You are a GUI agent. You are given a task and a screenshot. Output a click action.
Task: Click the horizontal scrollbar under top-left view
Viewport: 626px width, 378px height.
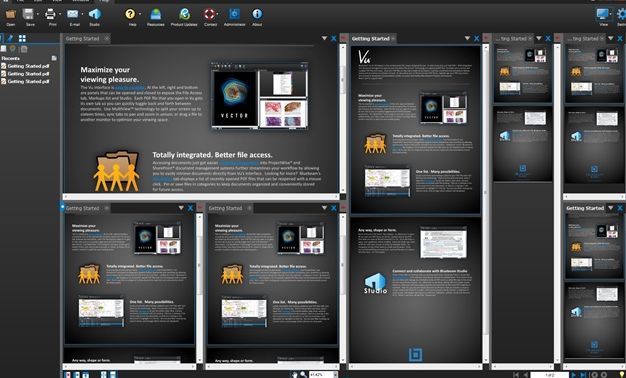tap(201, 196)
